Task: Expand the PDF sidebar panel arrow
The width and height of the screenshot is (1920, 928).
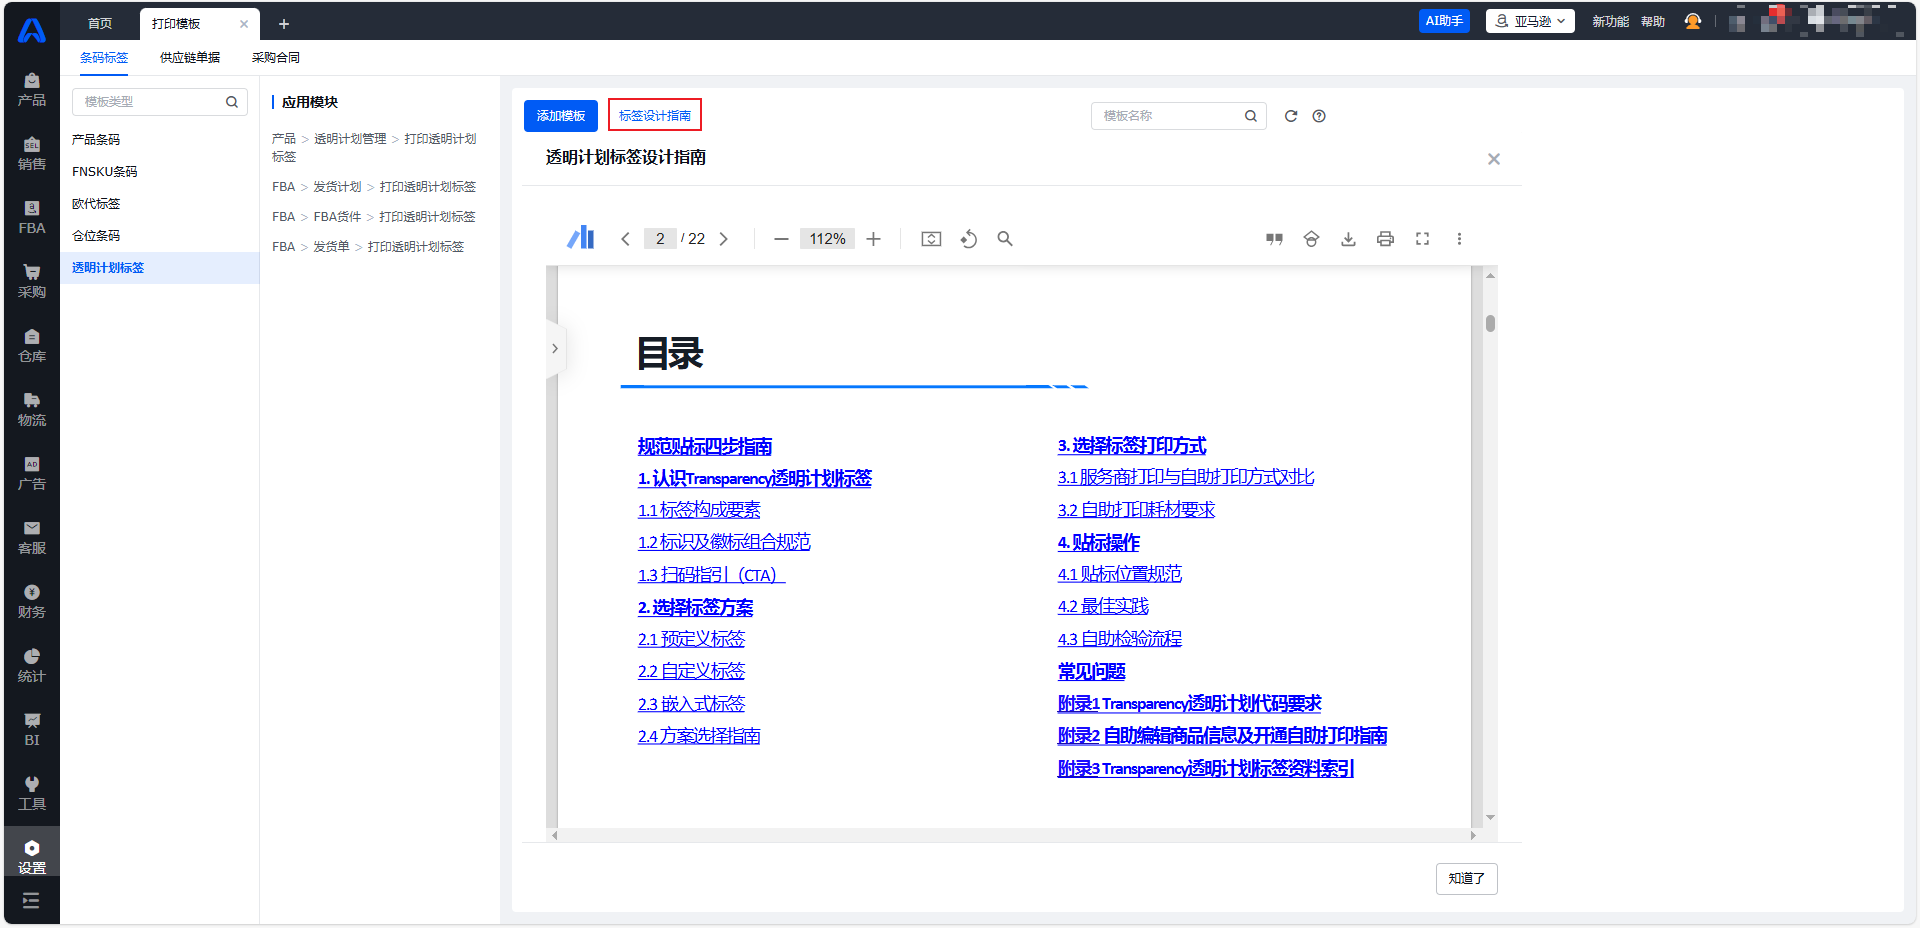Action: (555, 349)
